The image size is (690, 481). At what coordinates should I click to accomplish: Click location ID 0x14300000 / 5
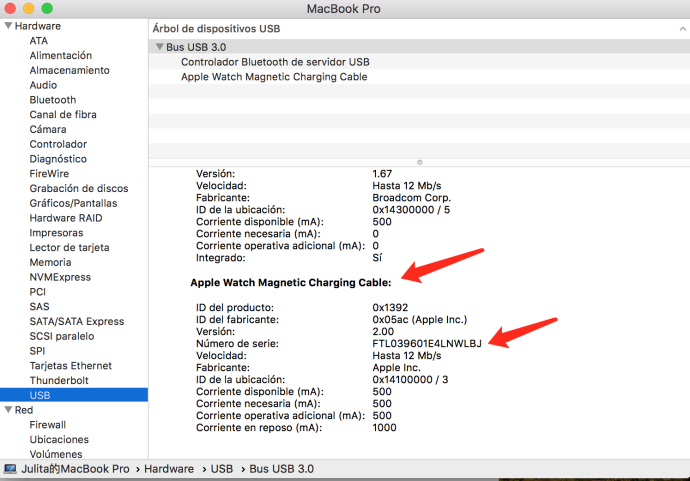[x=411, y=209]
